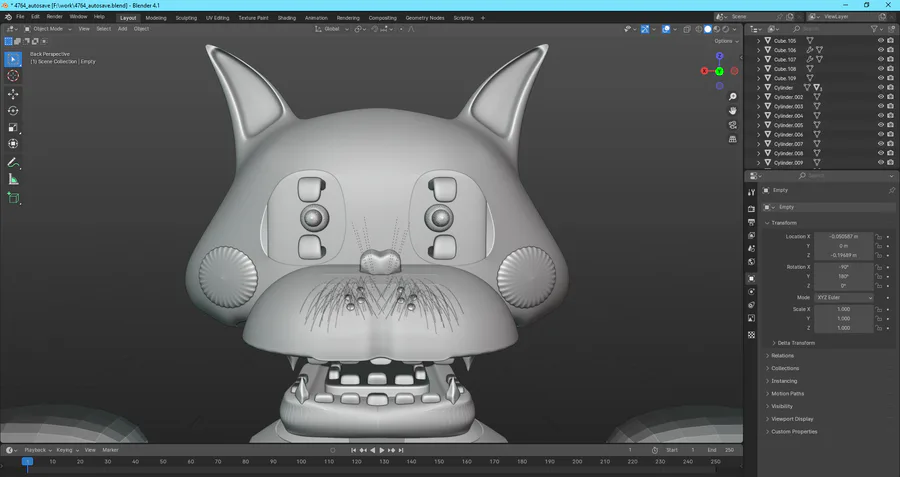The image size is (900, 477).
Task: Hide Cylinder.009 in outliner
Action: coord(880,163)
